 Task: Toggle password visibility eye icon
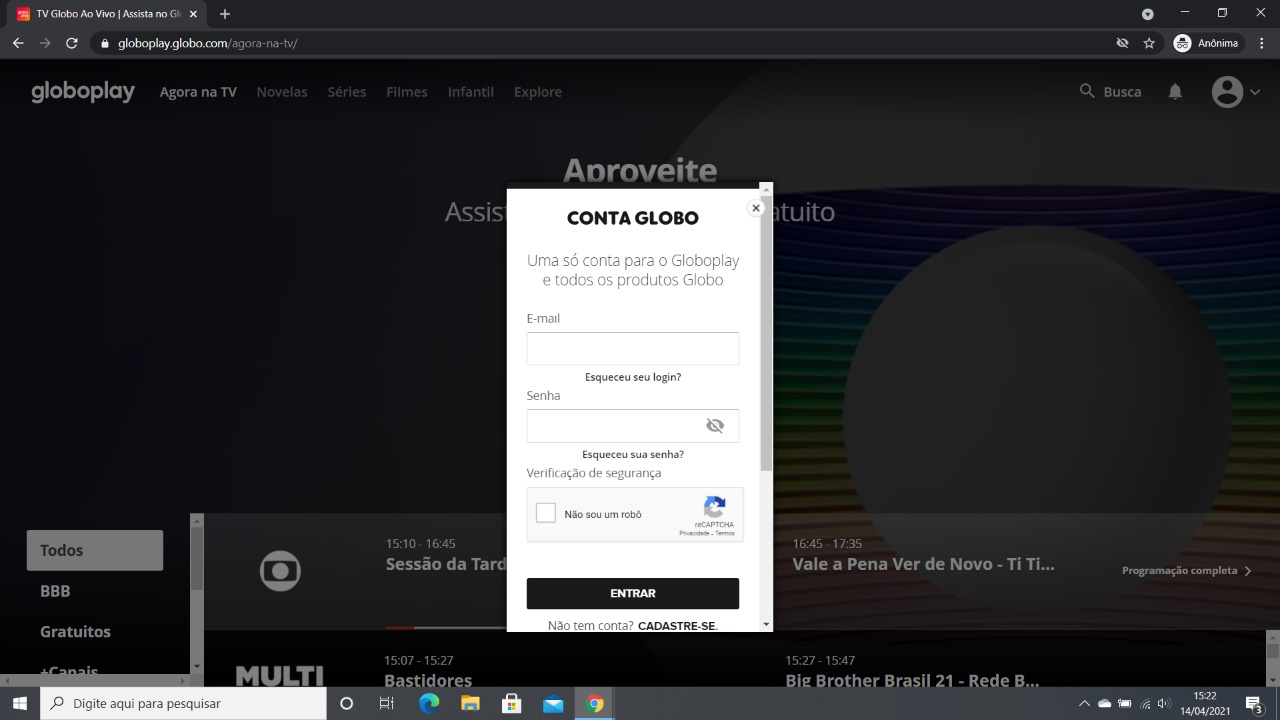[x=715, y=425]
